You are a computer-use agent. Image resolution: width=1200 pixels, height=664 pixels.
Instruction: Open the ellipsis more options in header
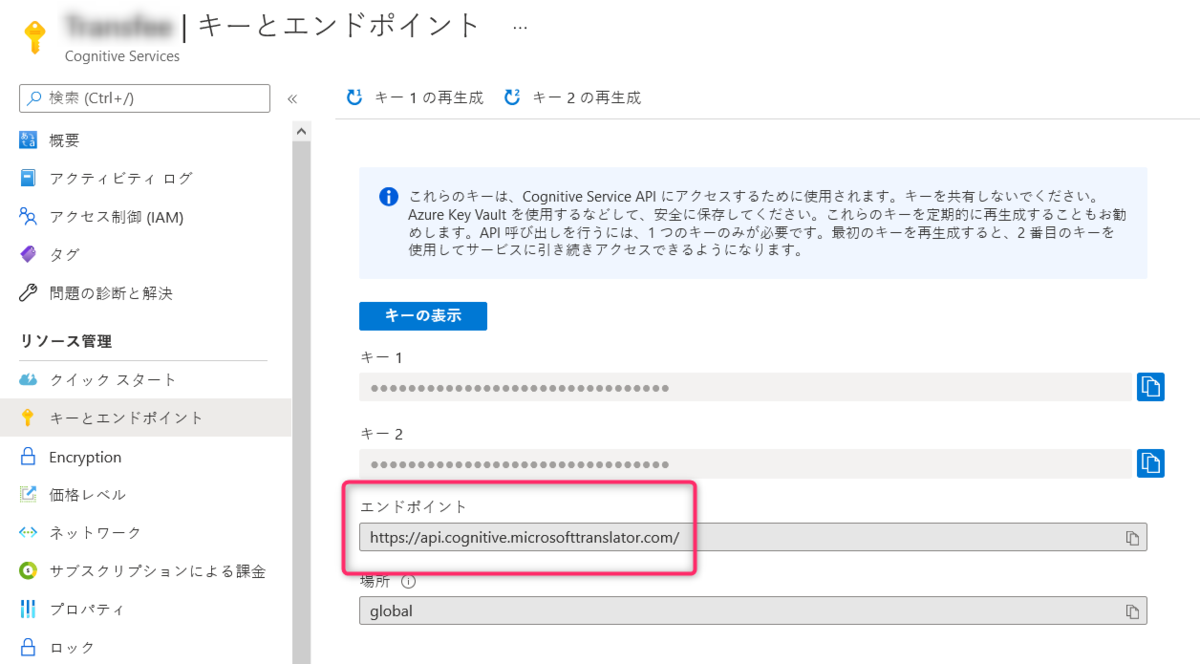[519, 27]
